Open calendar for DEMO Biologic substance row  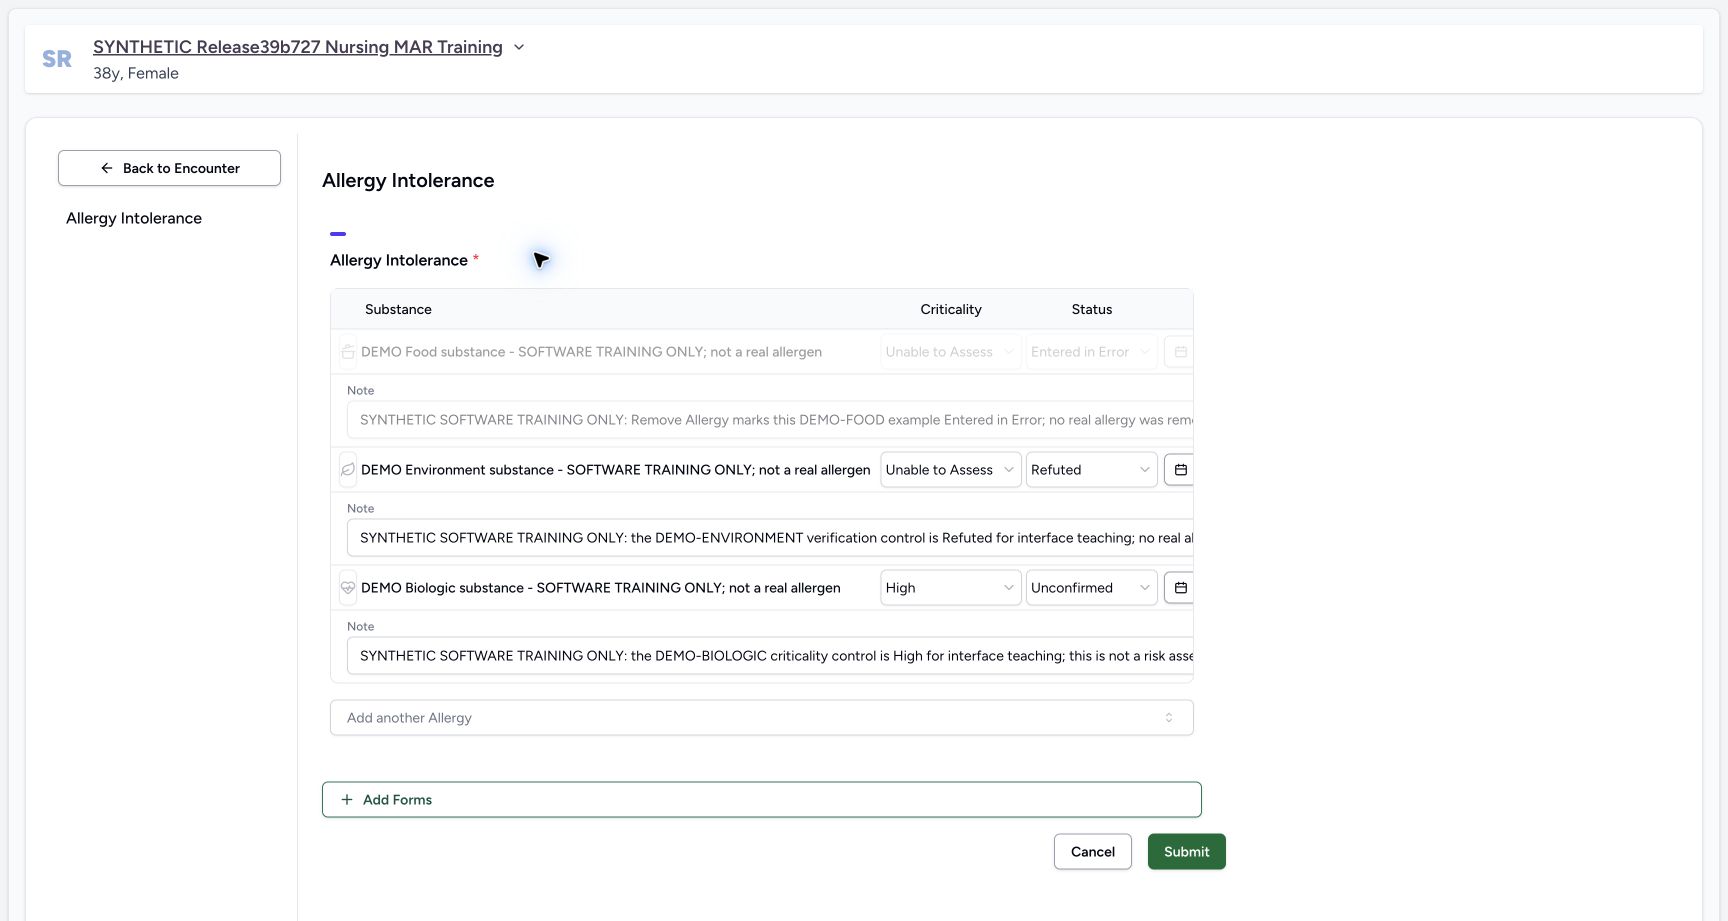[x=1180, y=588]
